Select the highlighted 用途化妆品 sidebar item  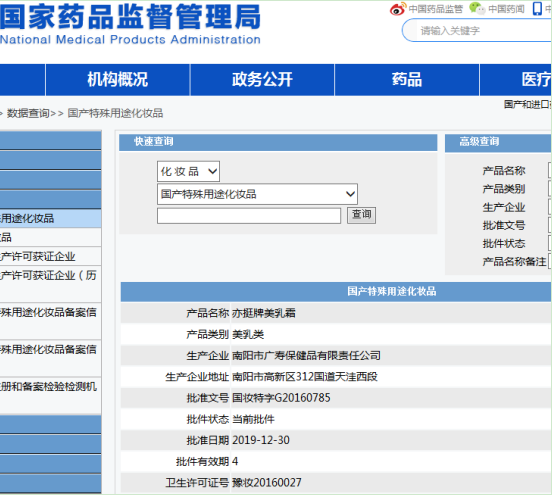(50, 218)
